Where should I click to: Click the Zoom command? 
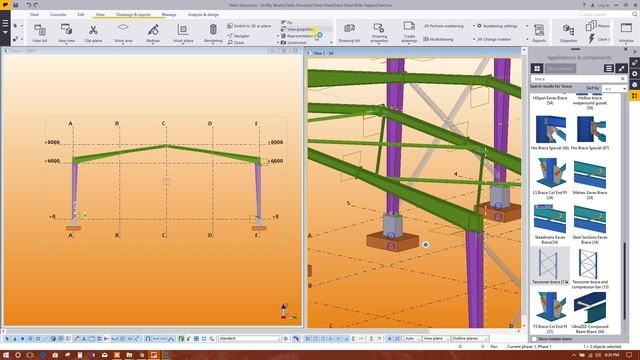[236, 42]
